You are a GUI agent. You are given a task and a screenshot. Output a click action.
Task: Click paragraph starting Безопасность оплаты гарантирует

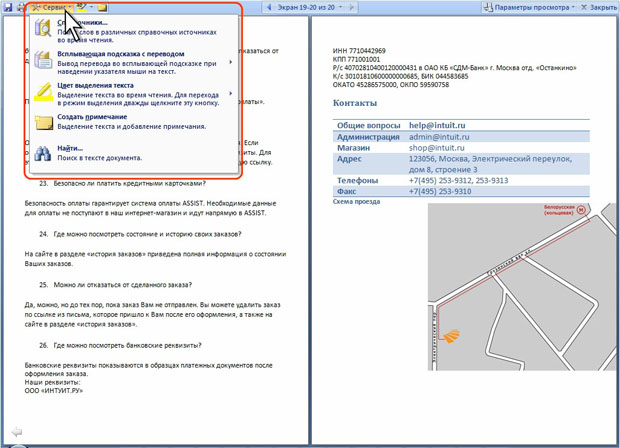[150, 208]
